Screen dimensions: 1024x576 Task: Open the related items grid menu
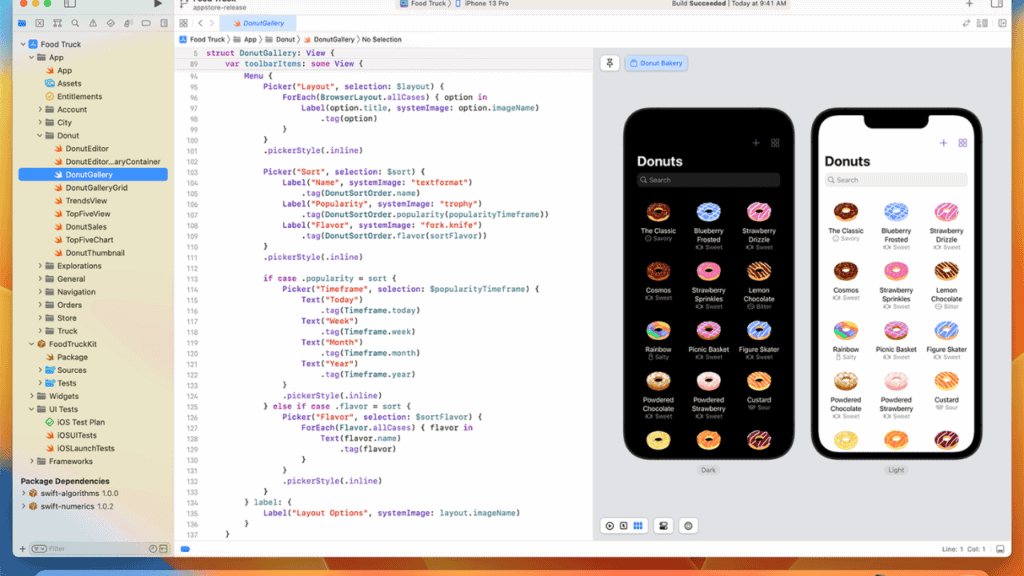[184, 24]
